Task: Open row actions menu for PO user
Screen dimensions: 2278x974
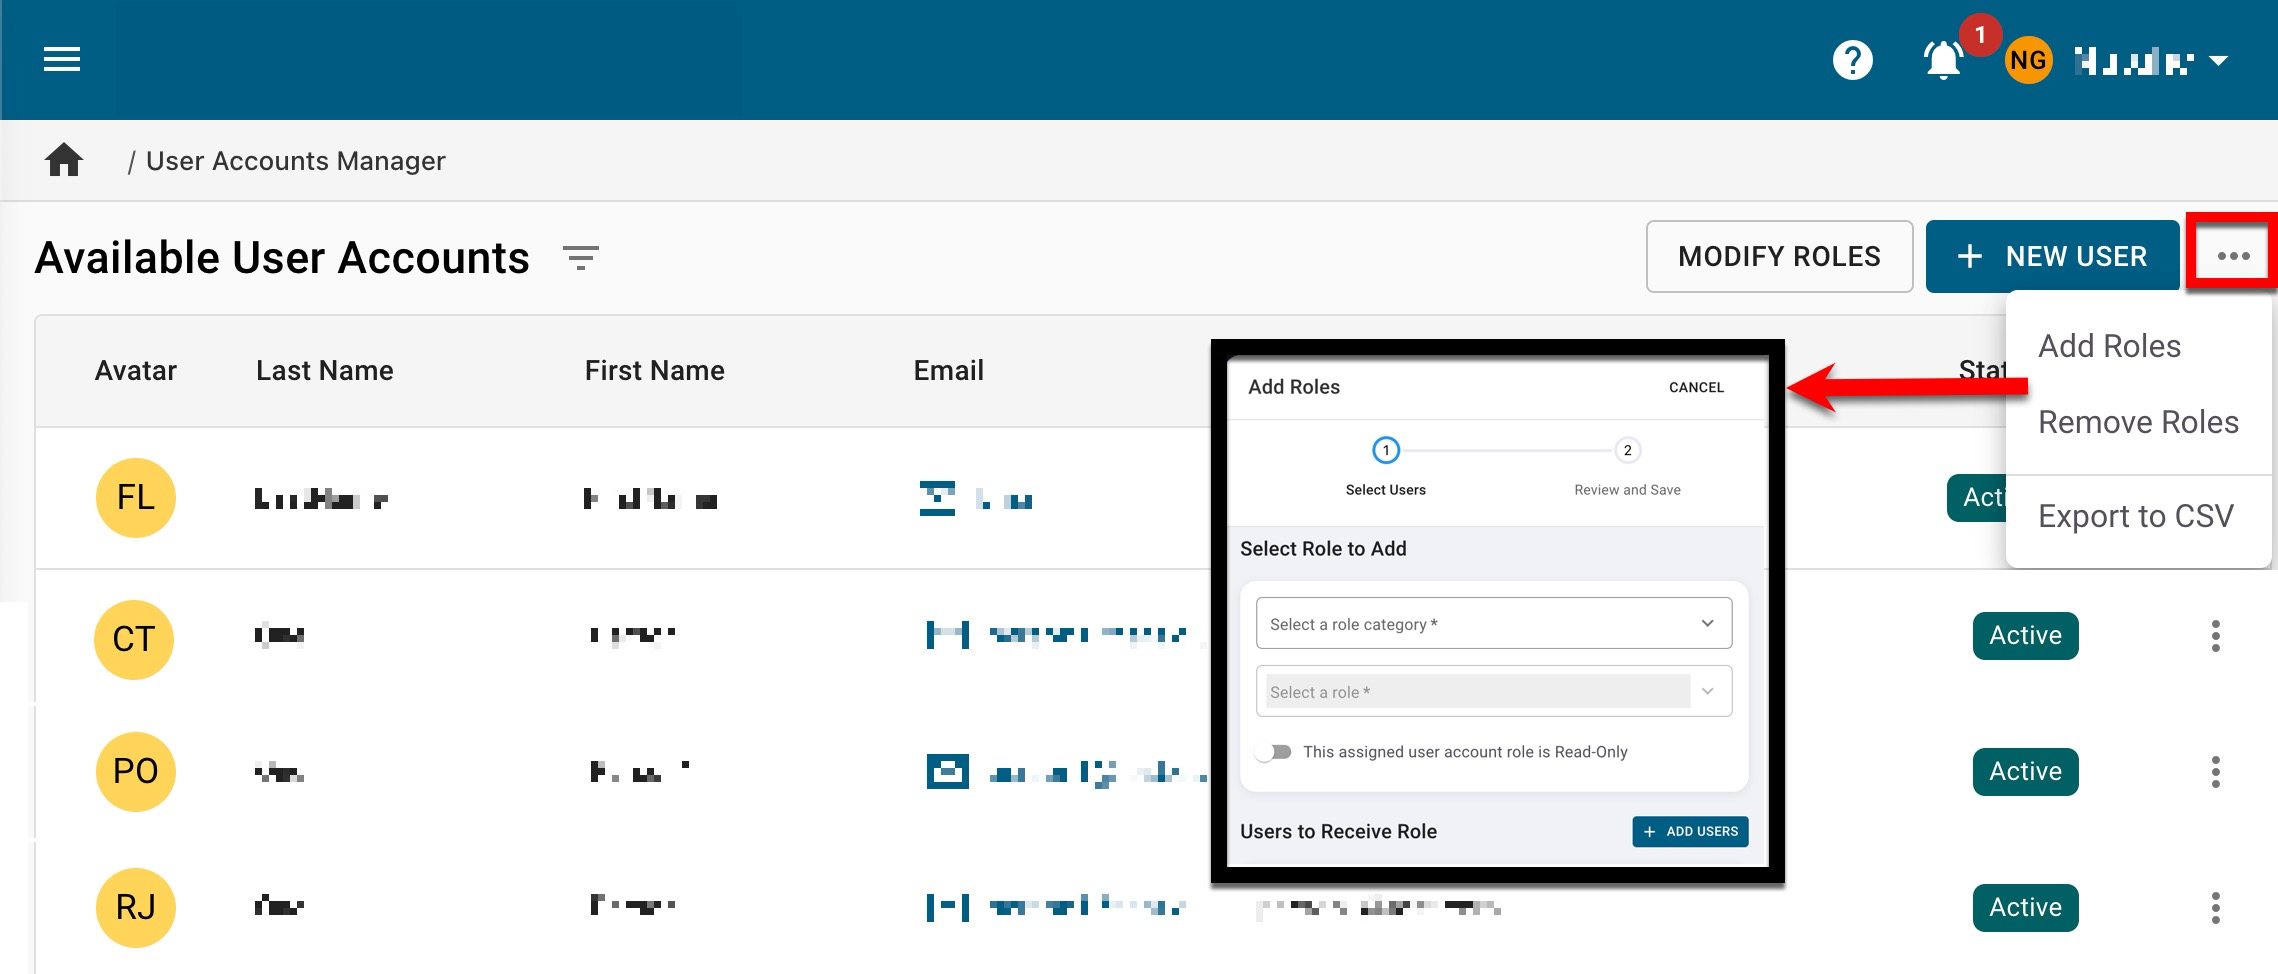Action: (x=2215, y=772)
